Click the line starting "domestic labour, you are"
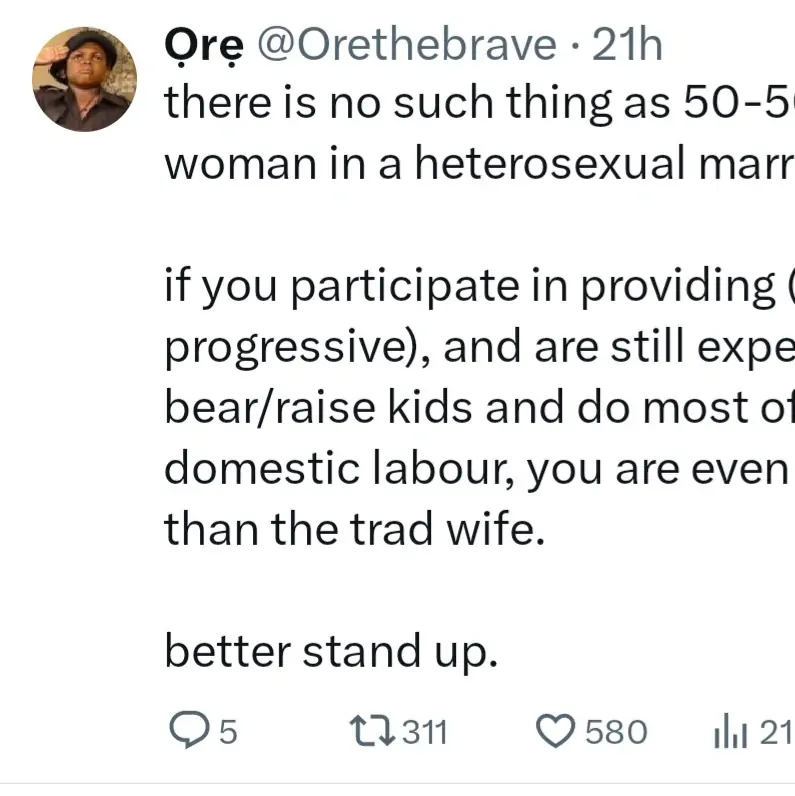The height and width of the screenshot is (796, 795). (478, 469)
